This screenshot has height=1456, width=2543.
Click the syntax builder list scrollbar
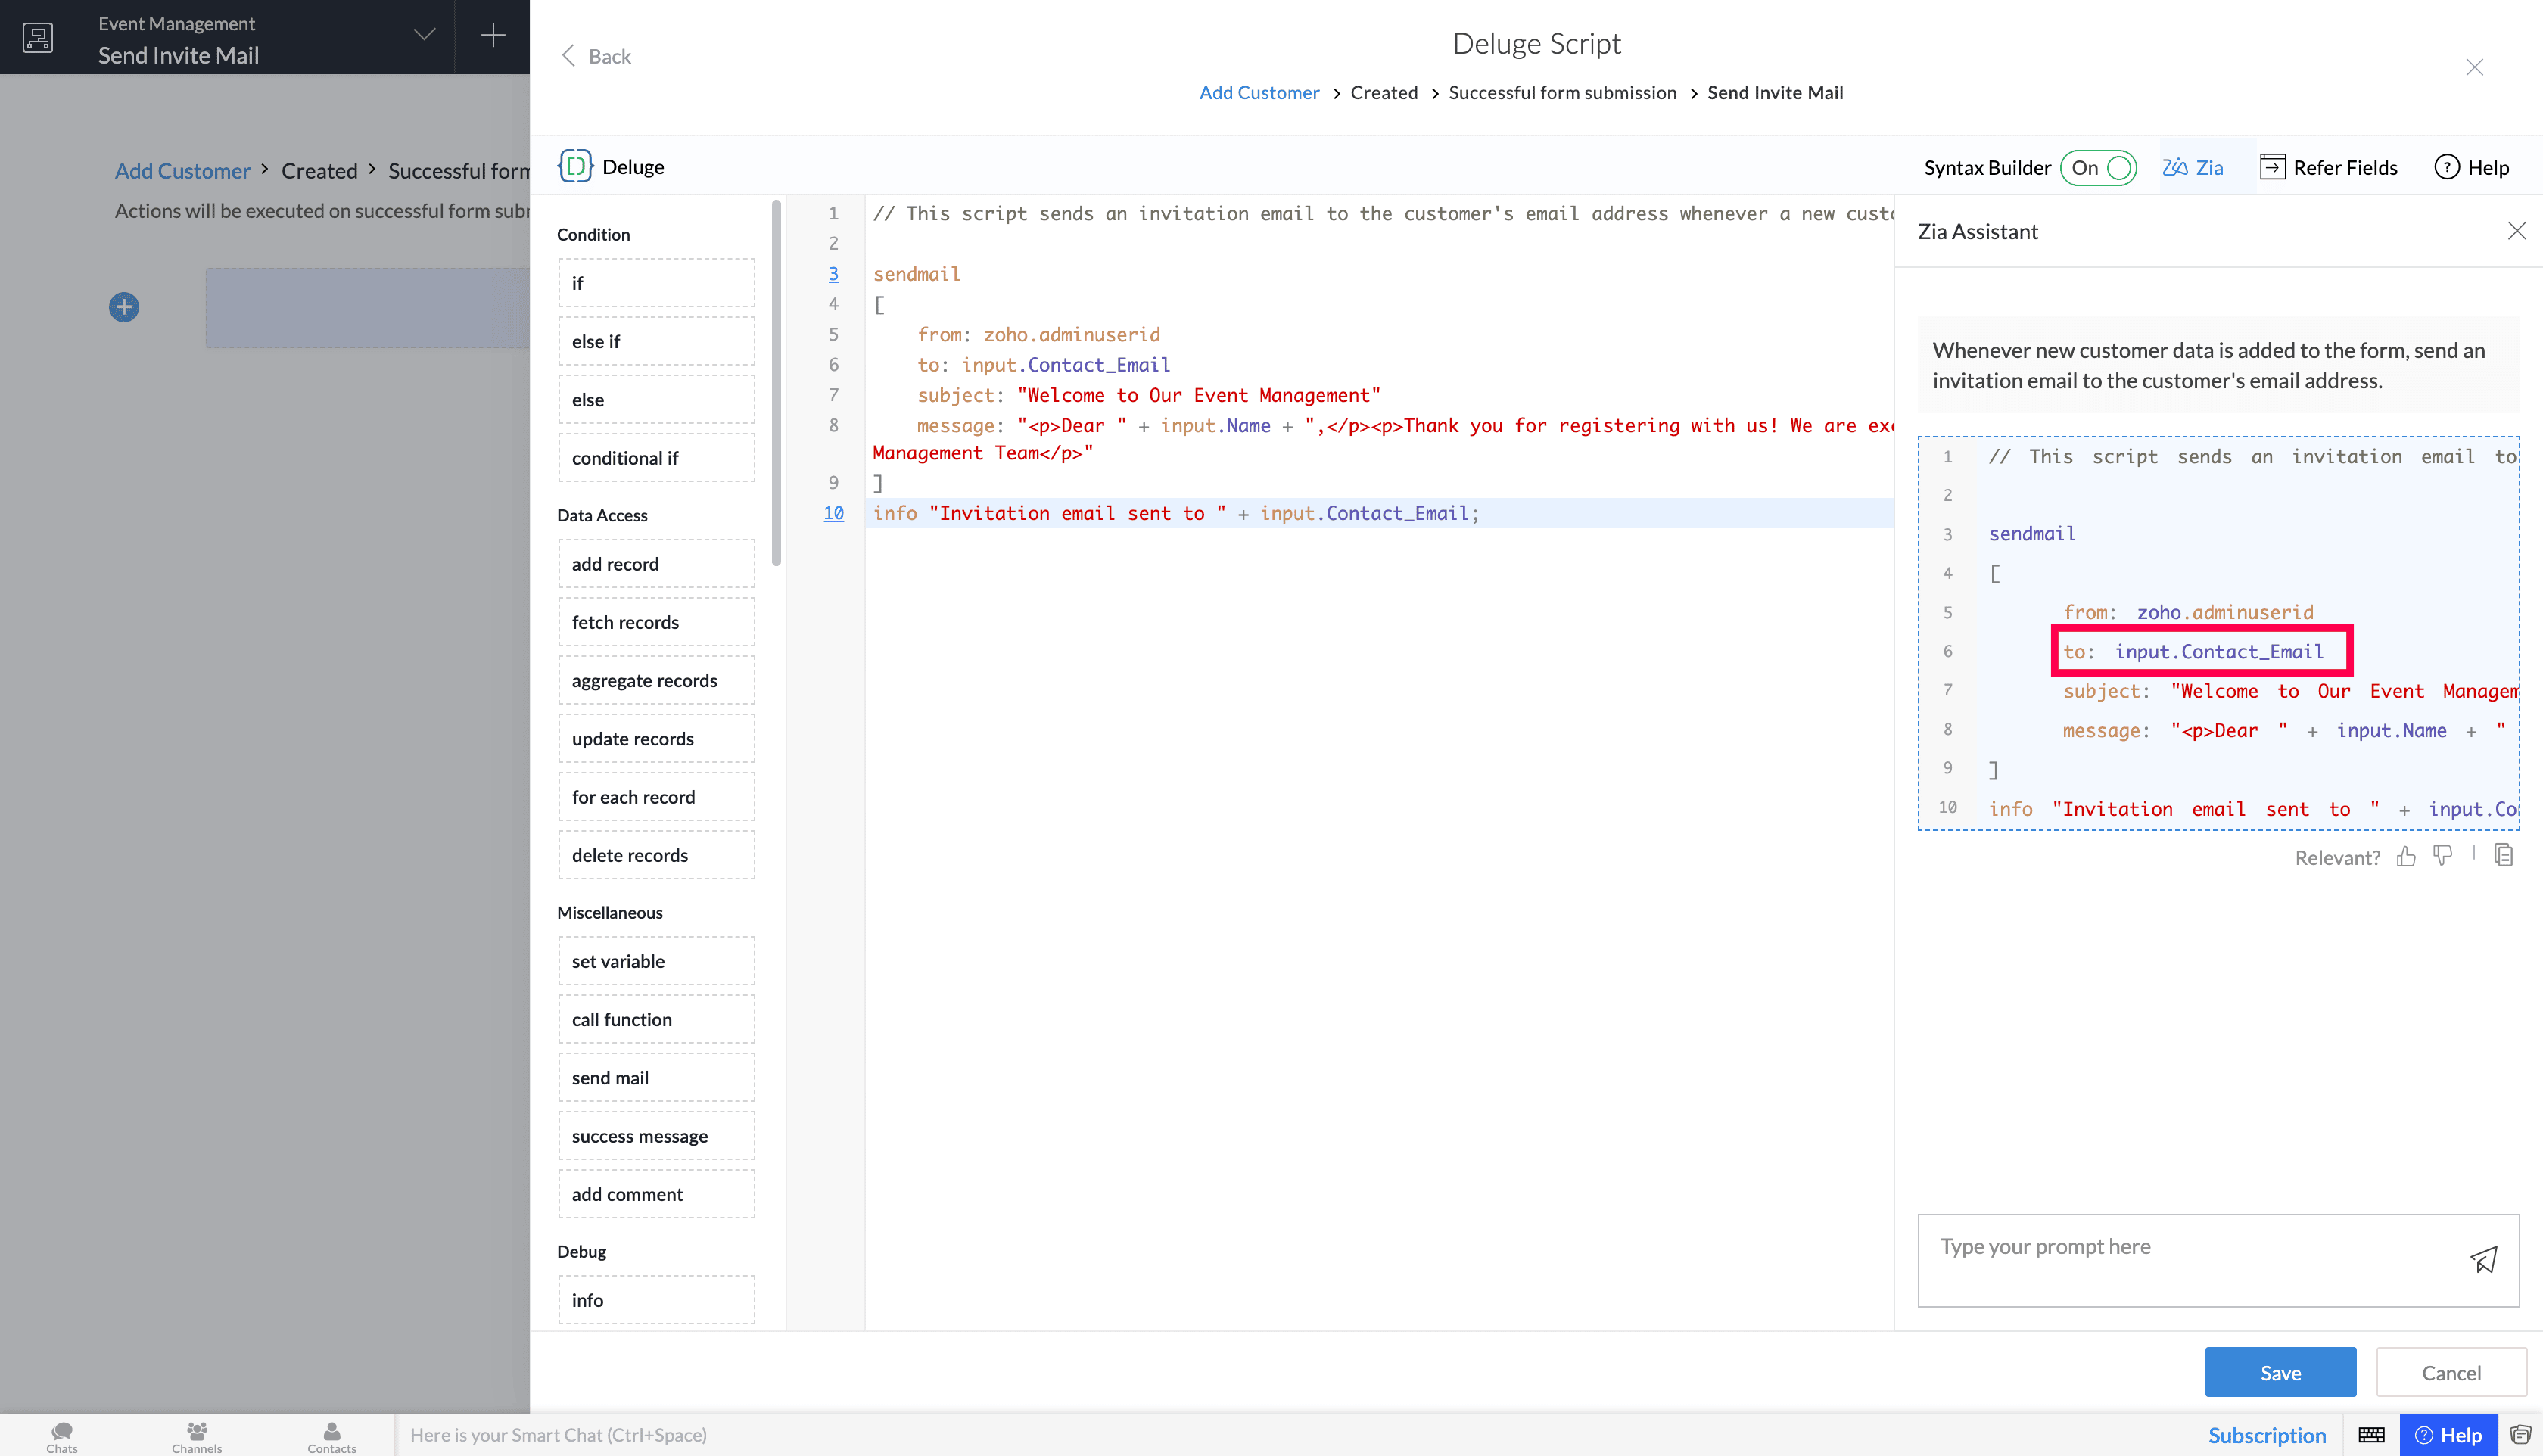click(776, 384)
